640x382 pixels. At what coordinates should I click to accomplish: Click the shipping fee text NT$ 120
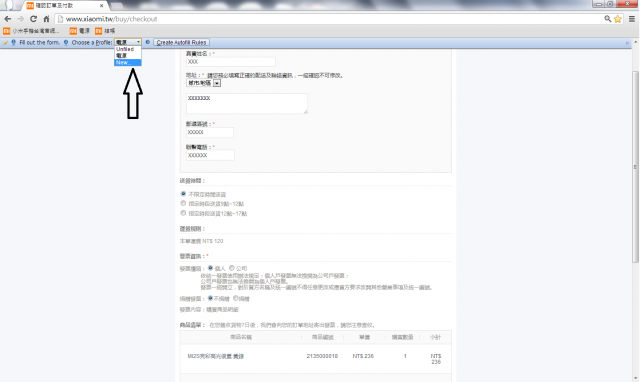[213, 241]
